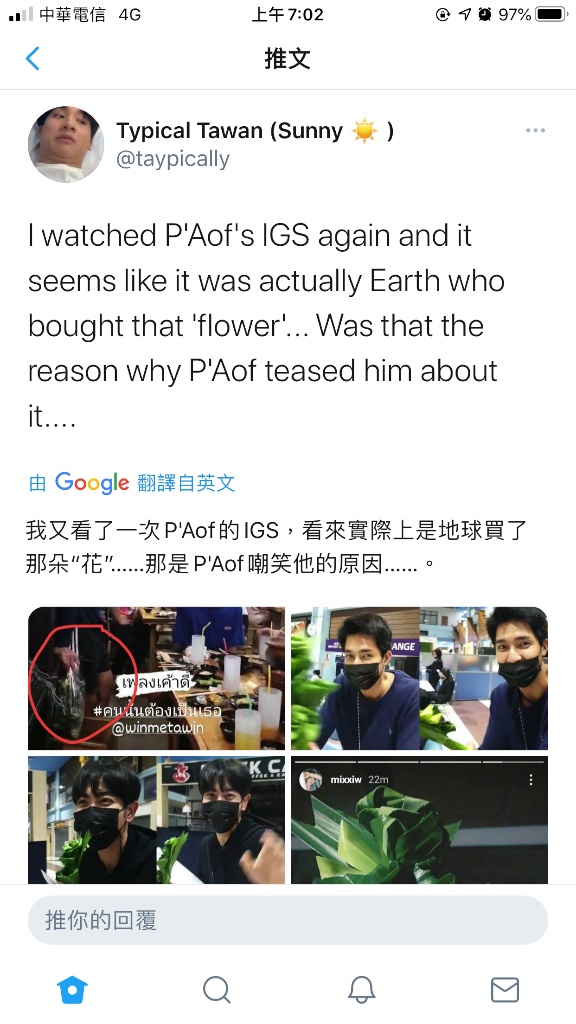Go to the Home tab
Image resolution: width=576 pixels, height=1024 pixels.
click(x=72, y=989)
